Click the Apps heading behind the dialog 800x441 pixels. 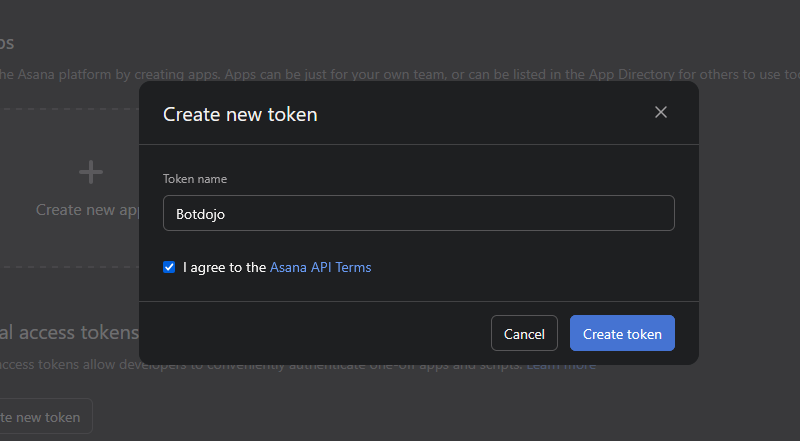tap(6, 43)
